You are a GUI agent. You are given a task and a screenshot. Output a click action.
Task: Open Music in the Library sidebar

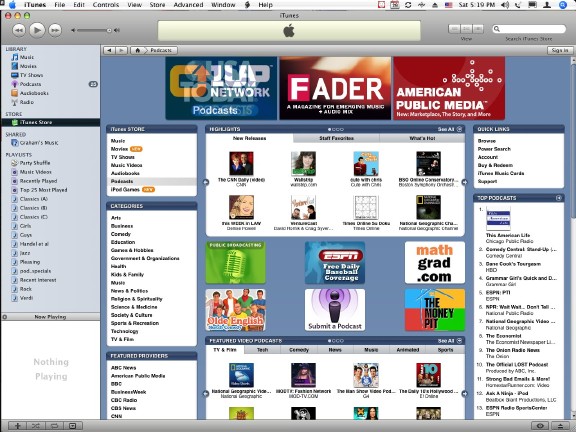[x=27, y=57]
